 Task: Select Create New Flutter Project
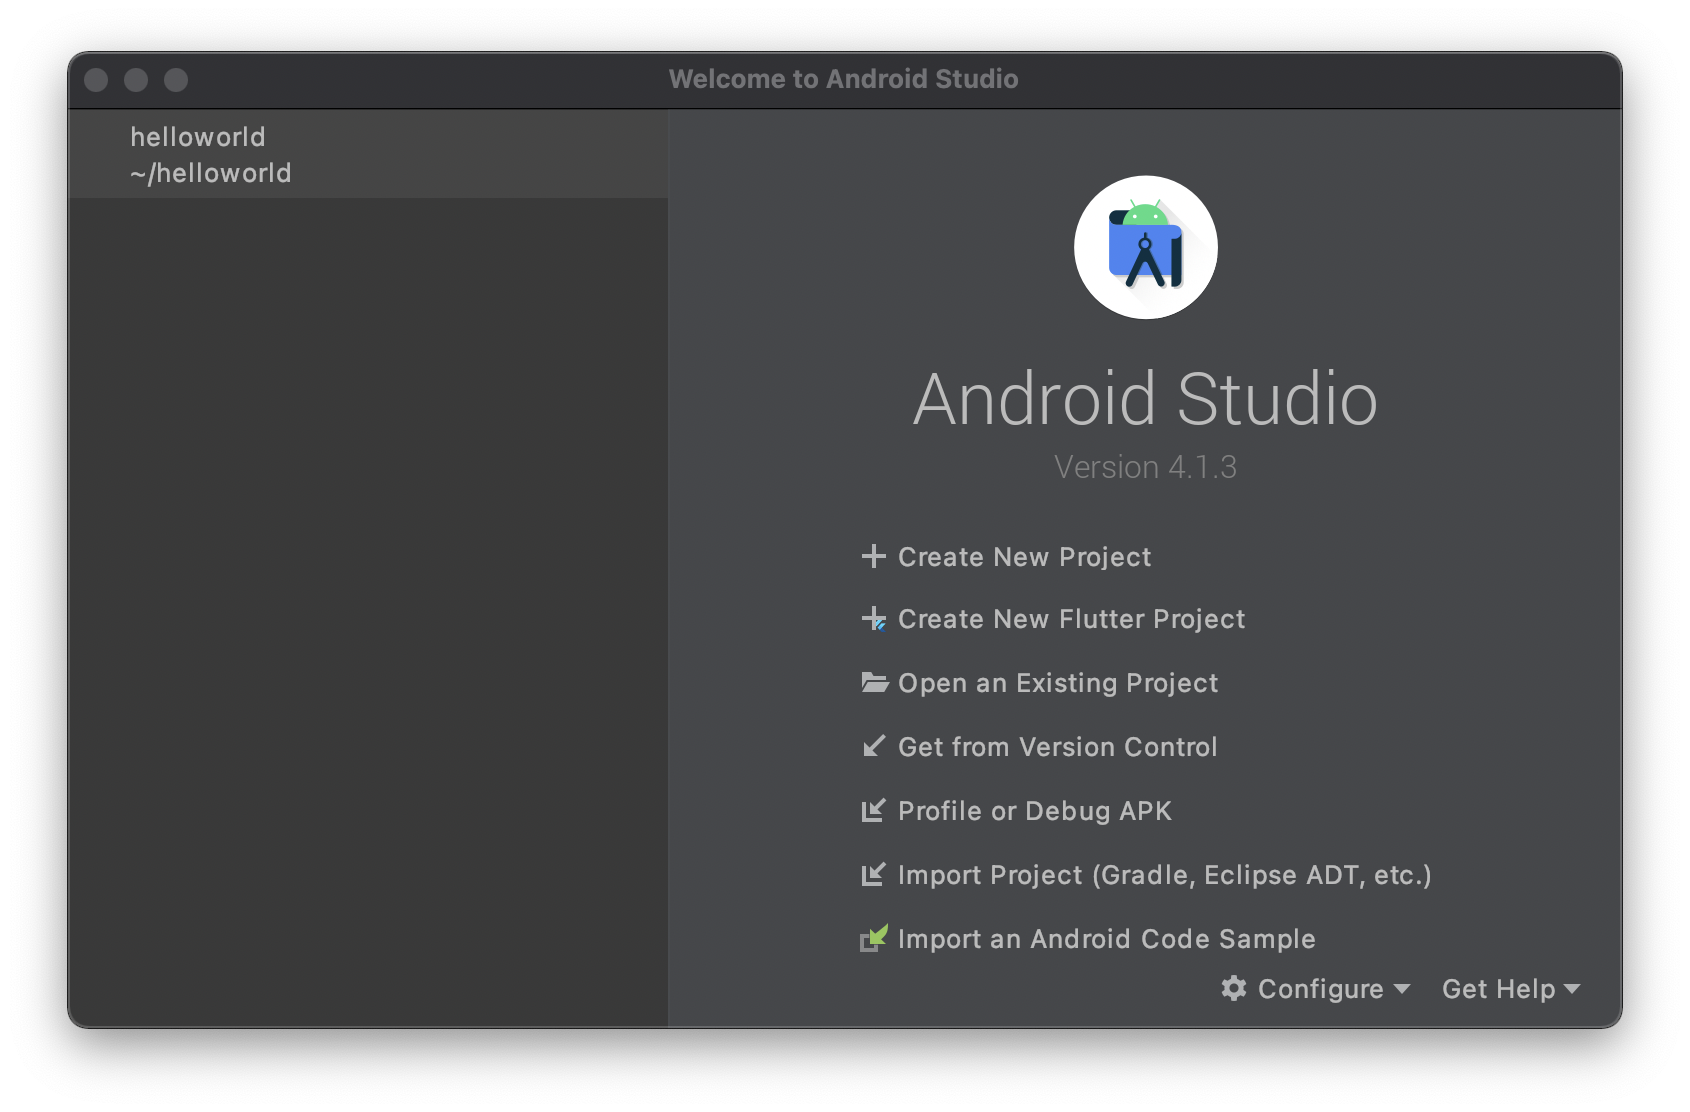[1071, 619]
